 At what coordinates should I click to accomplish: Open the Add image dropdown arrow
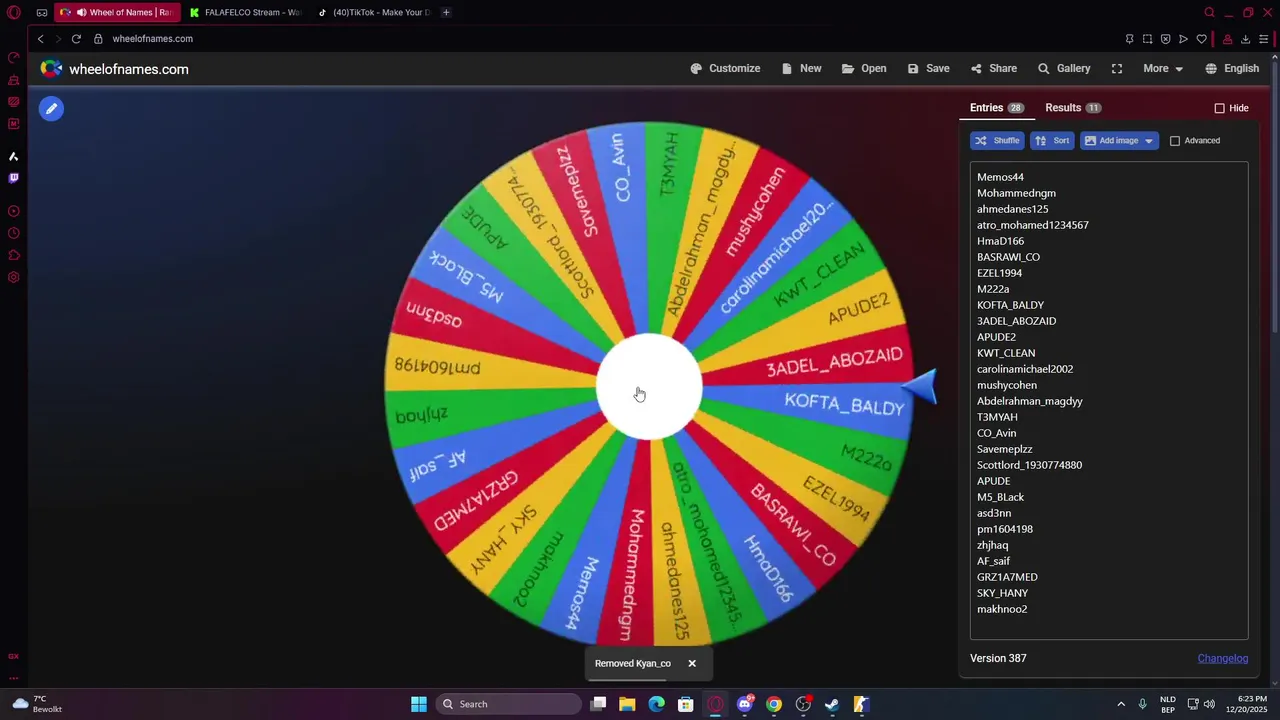tap(1149, 141)
